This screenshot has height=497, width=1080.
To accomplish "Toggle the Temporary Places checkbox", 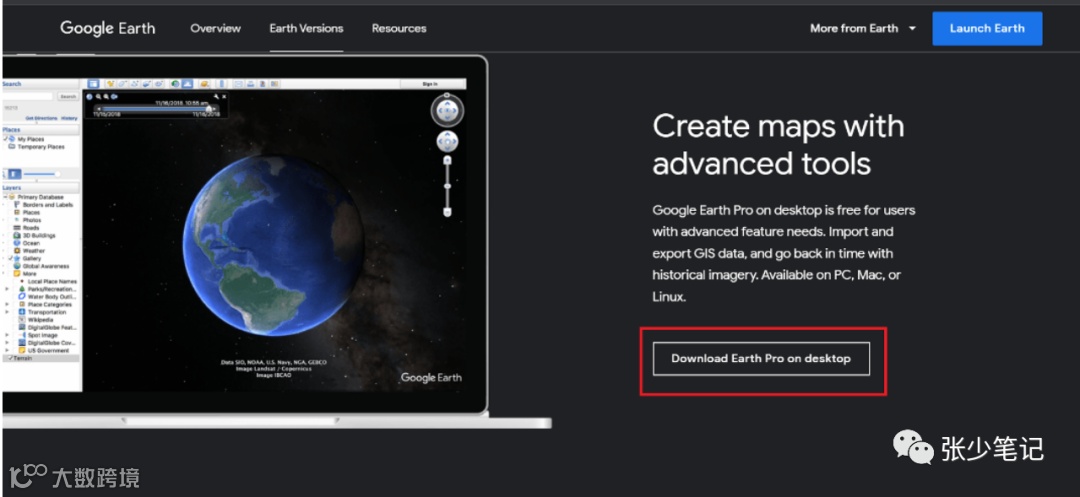I will (6, 147).
